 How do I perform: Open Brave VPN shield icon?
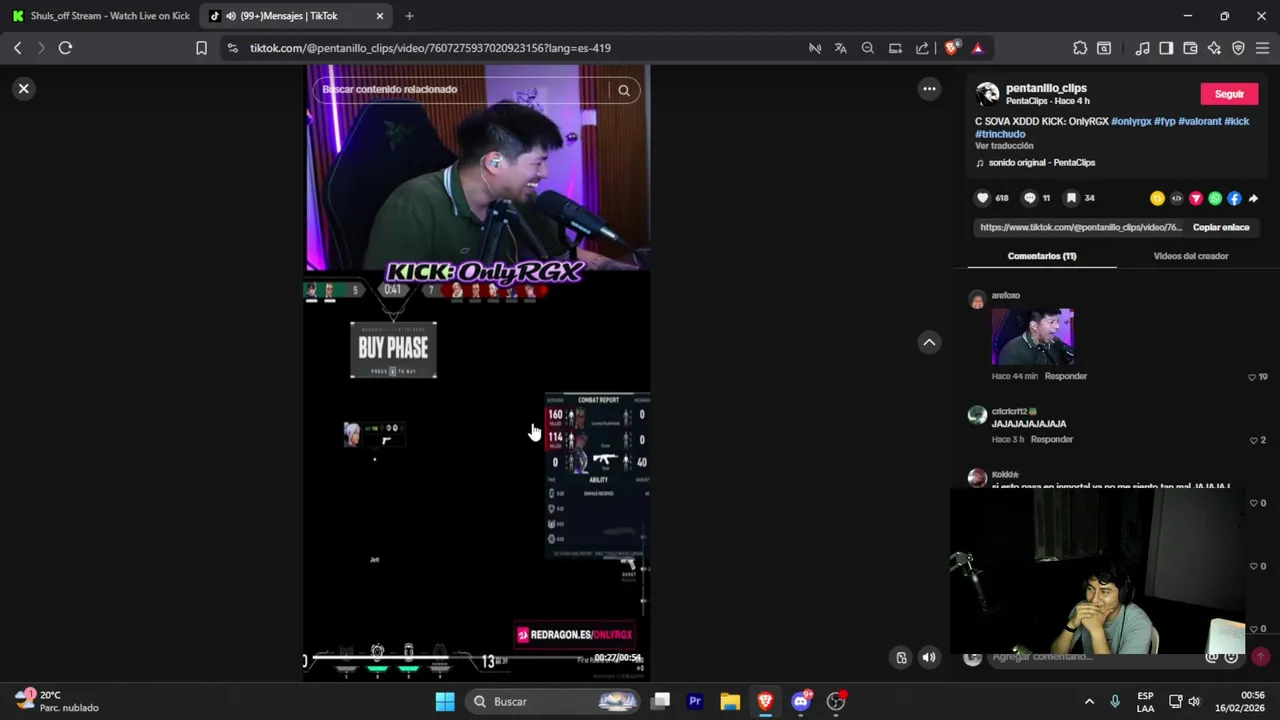(x=1238, y=48)
